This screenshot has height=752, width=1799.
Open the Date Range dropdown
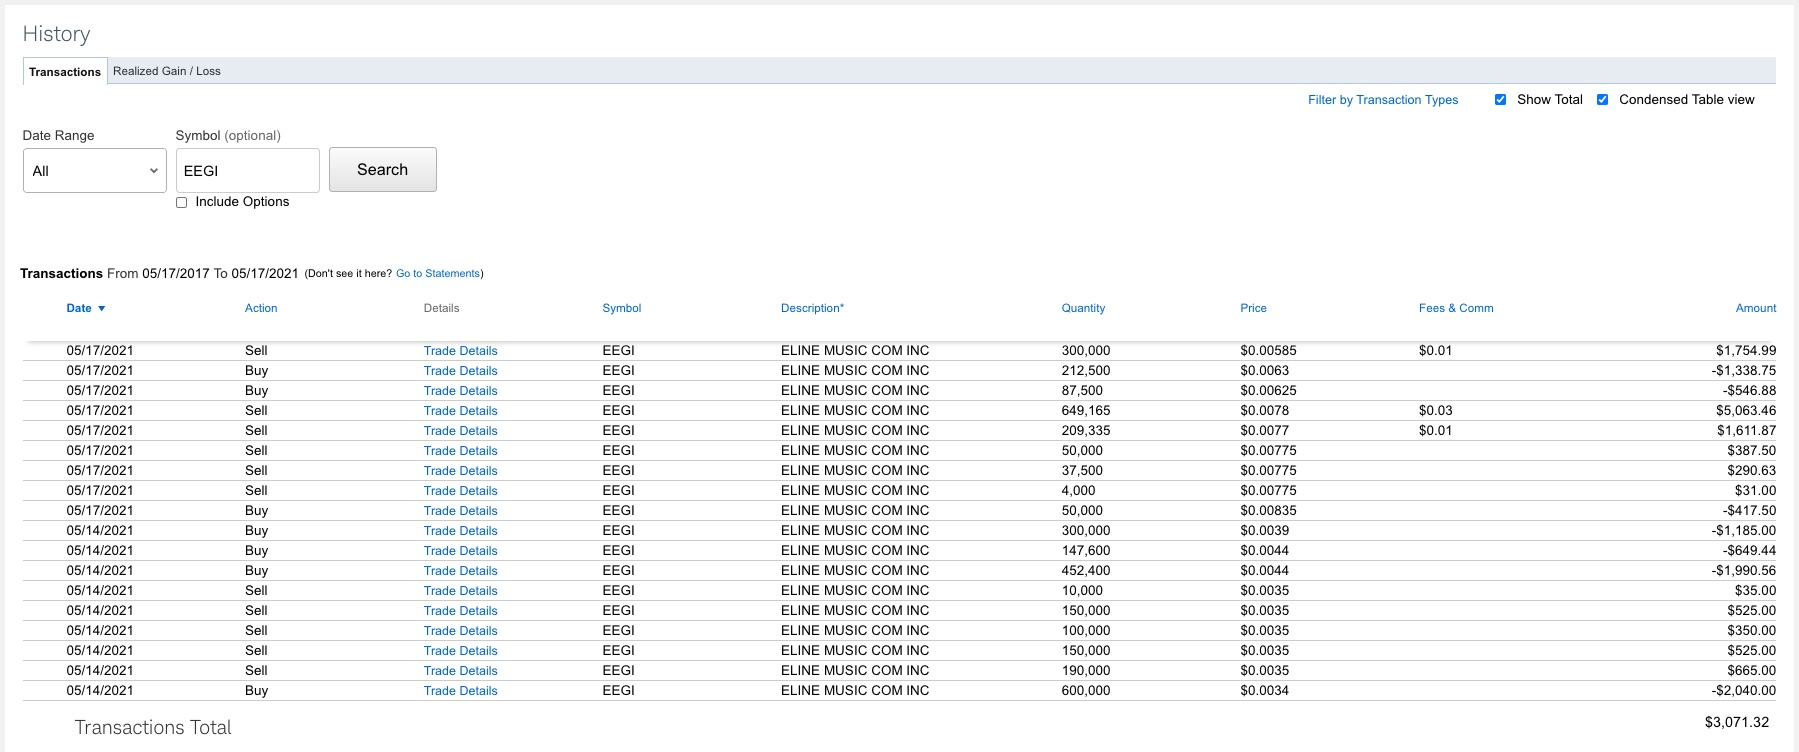point(94,171)
